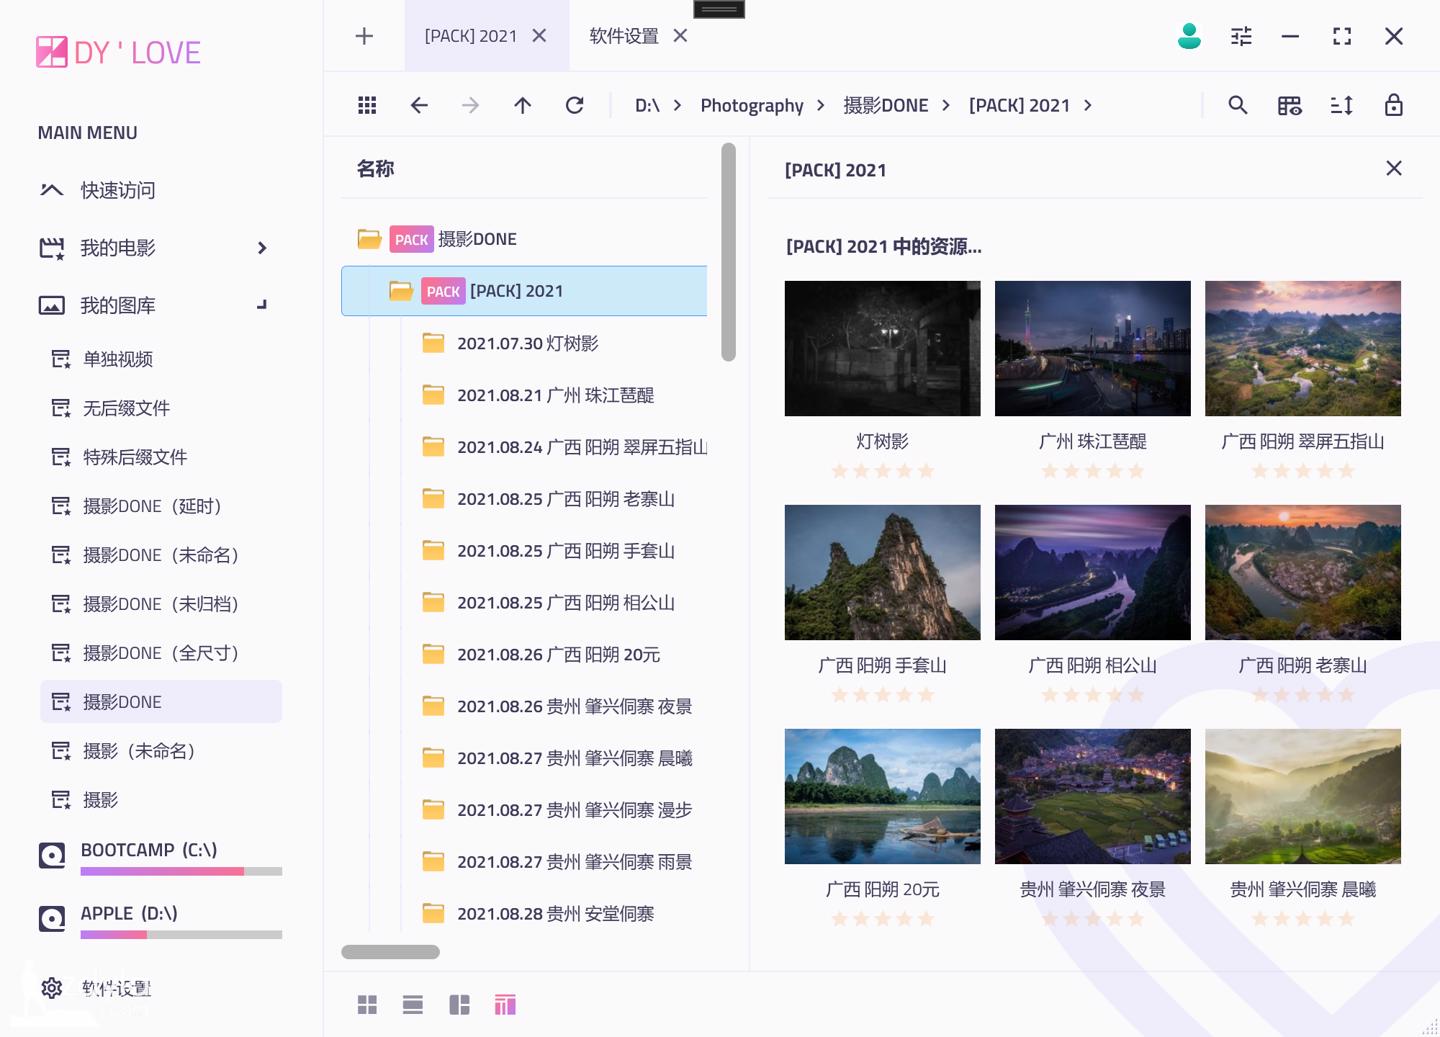Image resolution: width=1440 pixels, height=1037 pixels.
Task: Open 我的图库 in sidebar
Action: coord(118,305)
